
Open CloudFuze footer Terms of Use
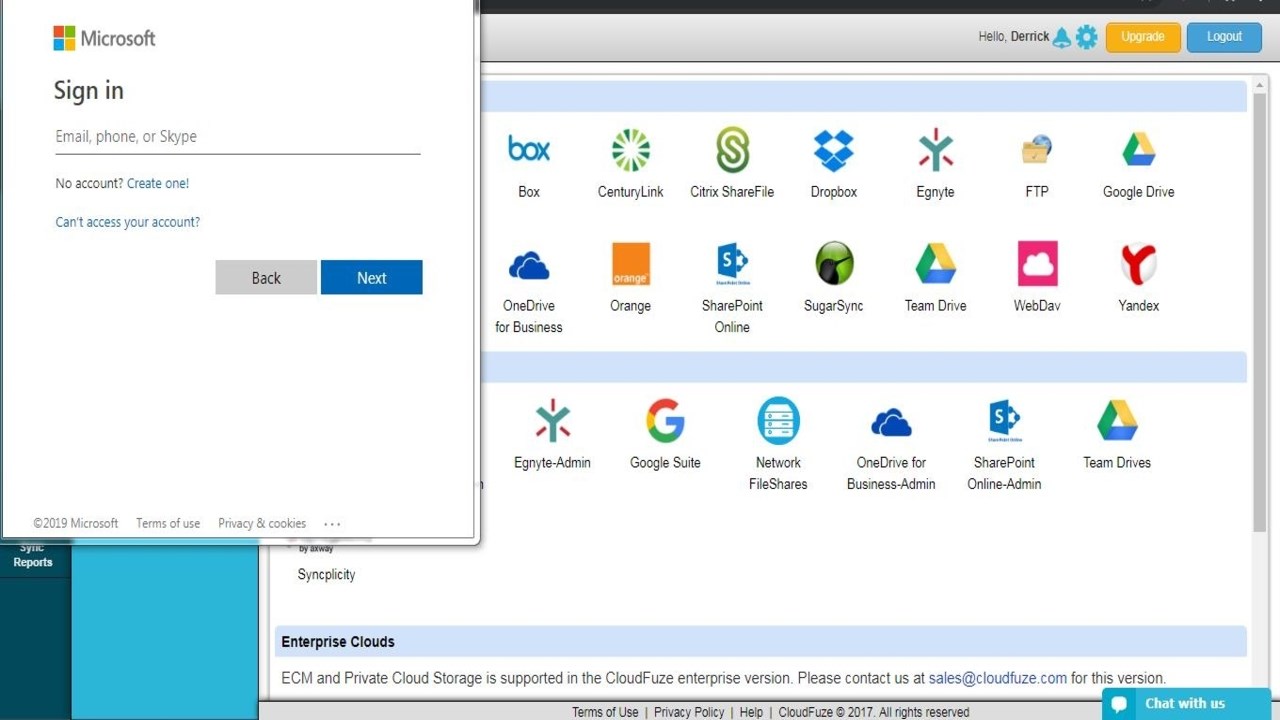(605, 712)
